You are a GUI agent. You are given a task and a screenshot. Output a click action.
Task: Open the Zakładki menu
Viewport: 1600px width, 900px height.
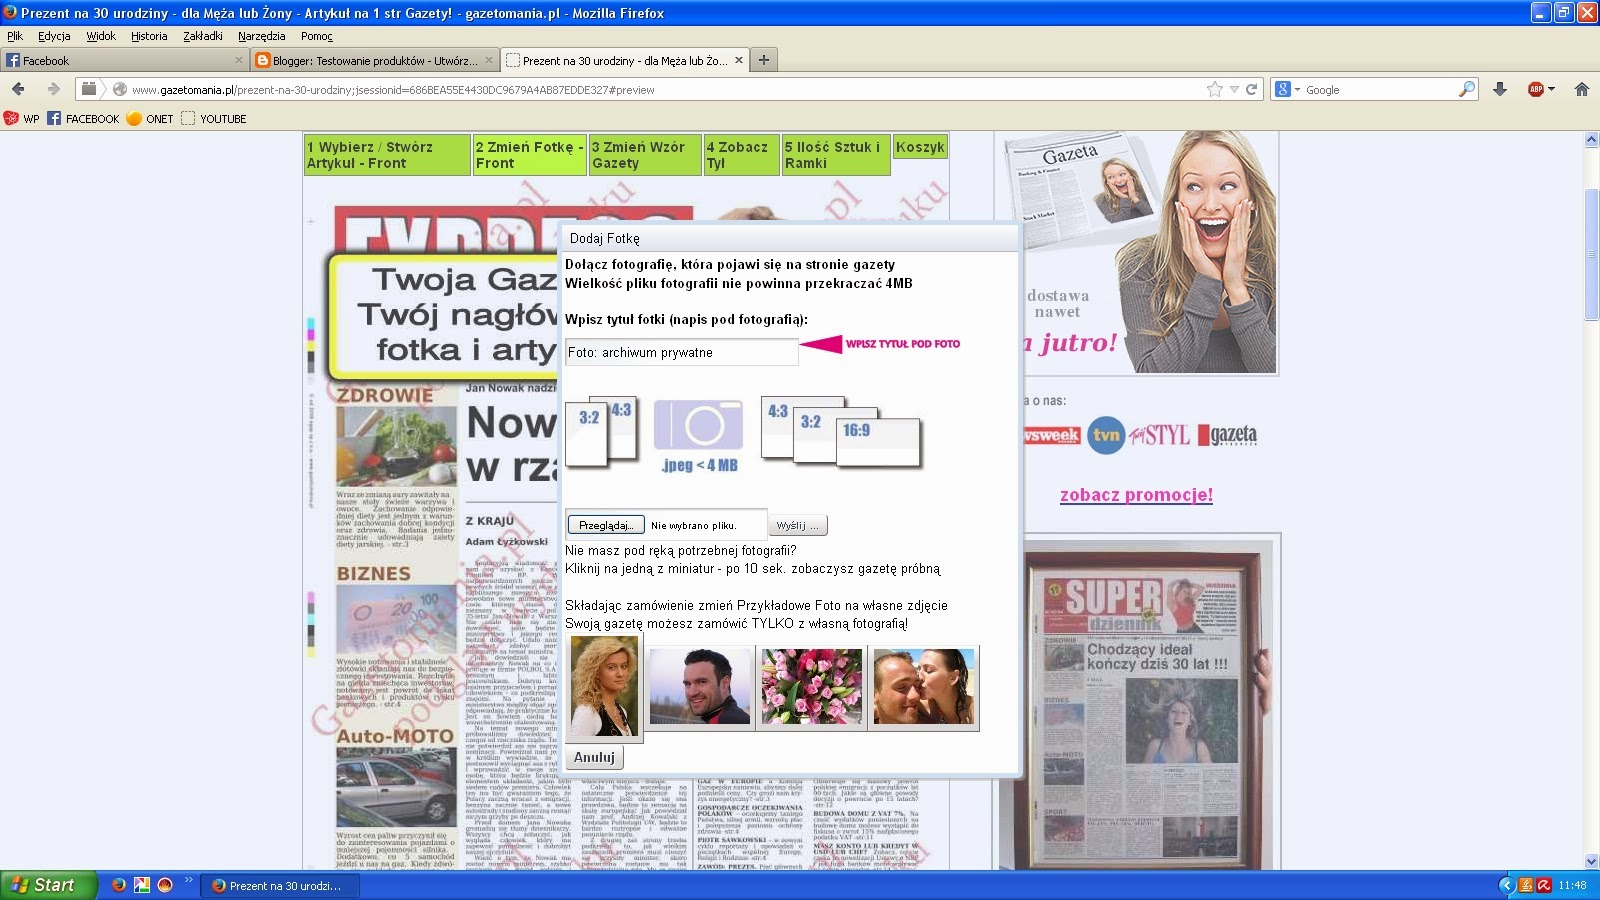[203, 36]
